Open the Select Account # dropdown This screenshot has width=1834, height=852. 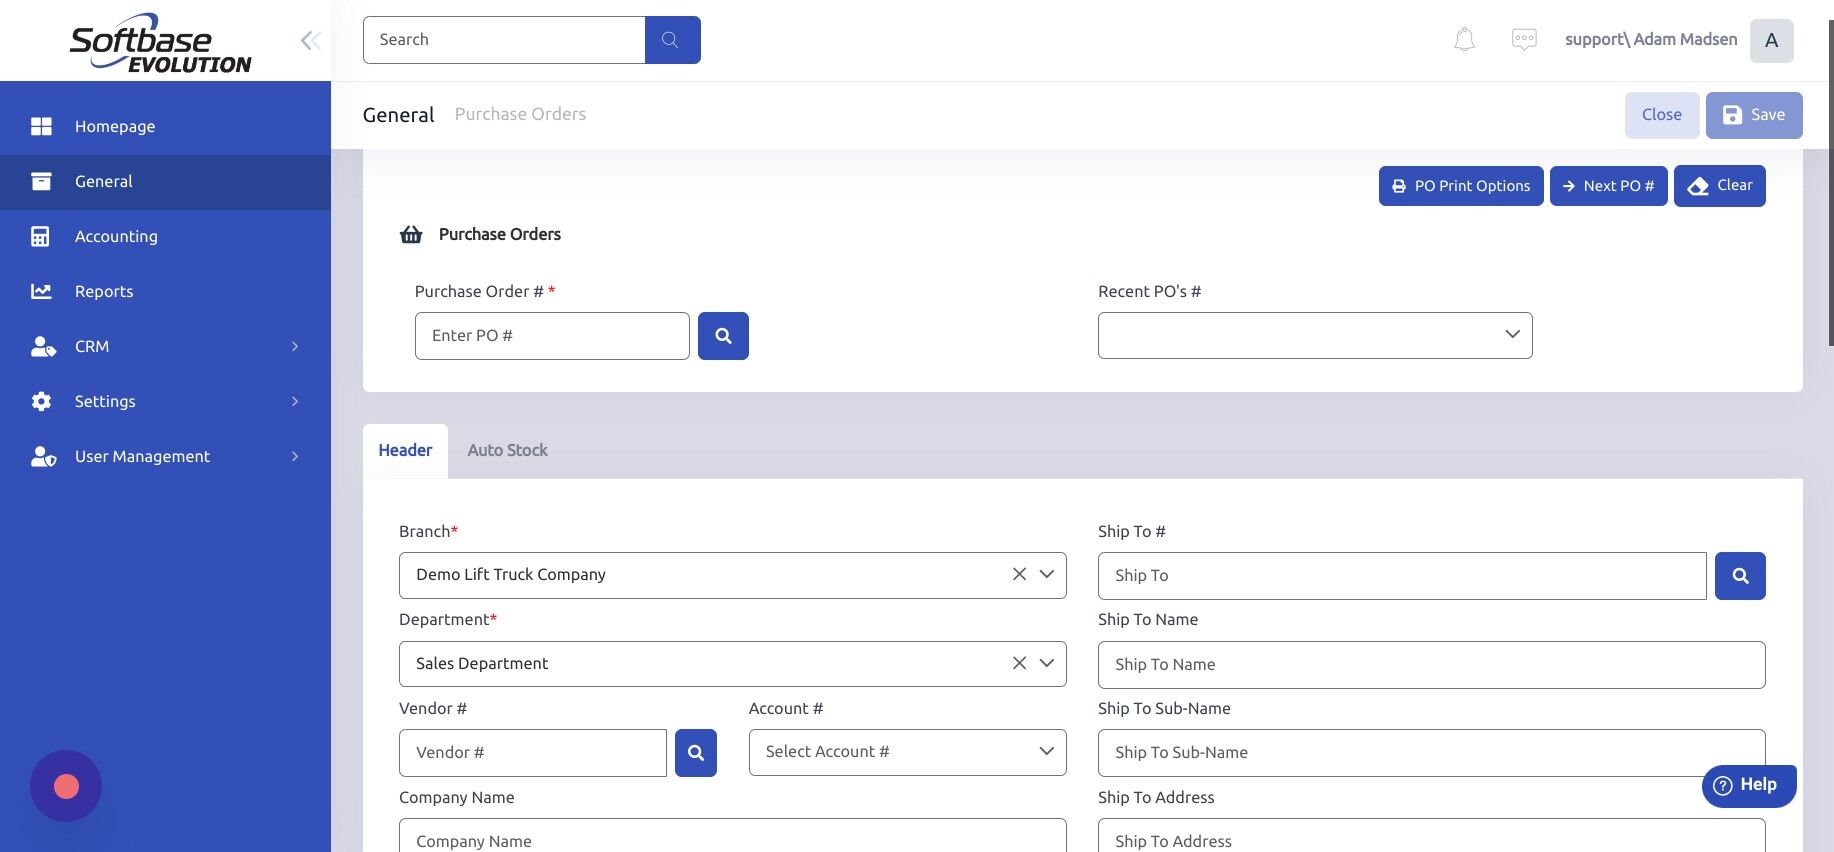coord(907,752)
